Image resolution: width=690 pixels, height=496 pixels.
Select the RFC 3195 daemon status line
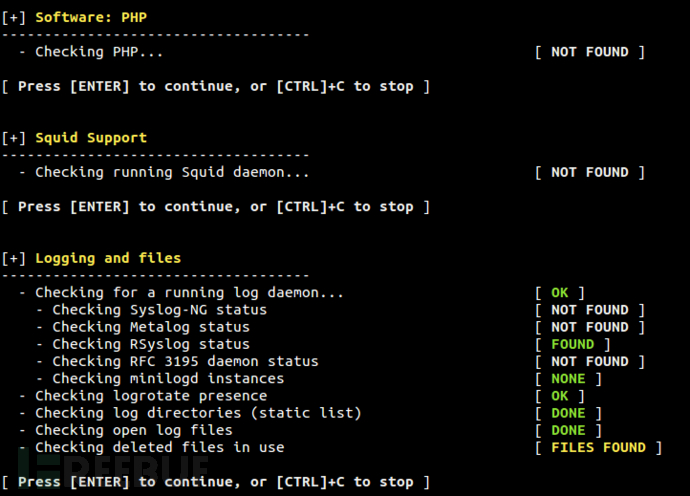tap(185, 361)
